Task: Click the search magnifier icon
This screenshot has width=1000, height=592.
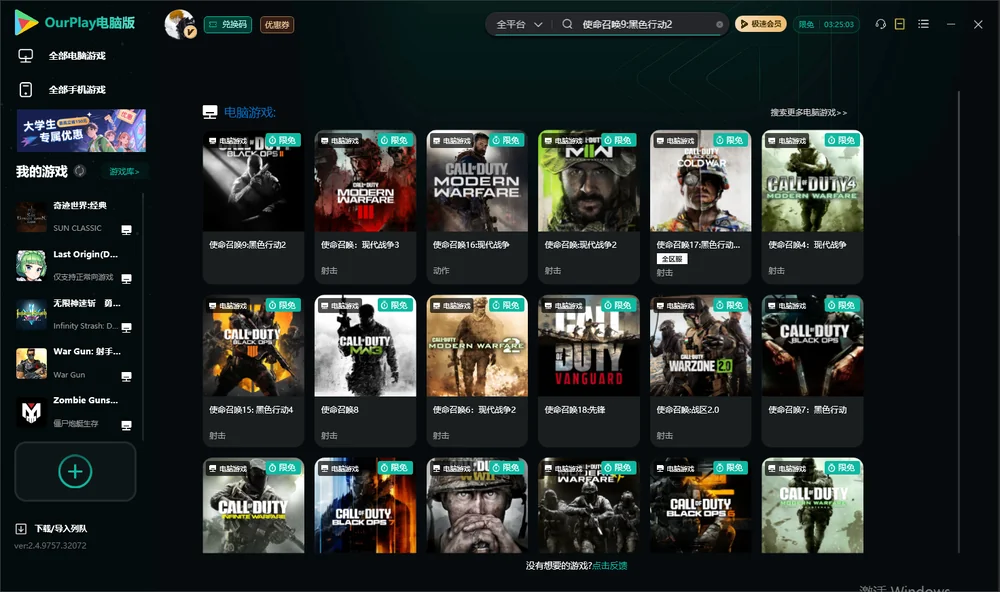Action: [x=567, y=24]
